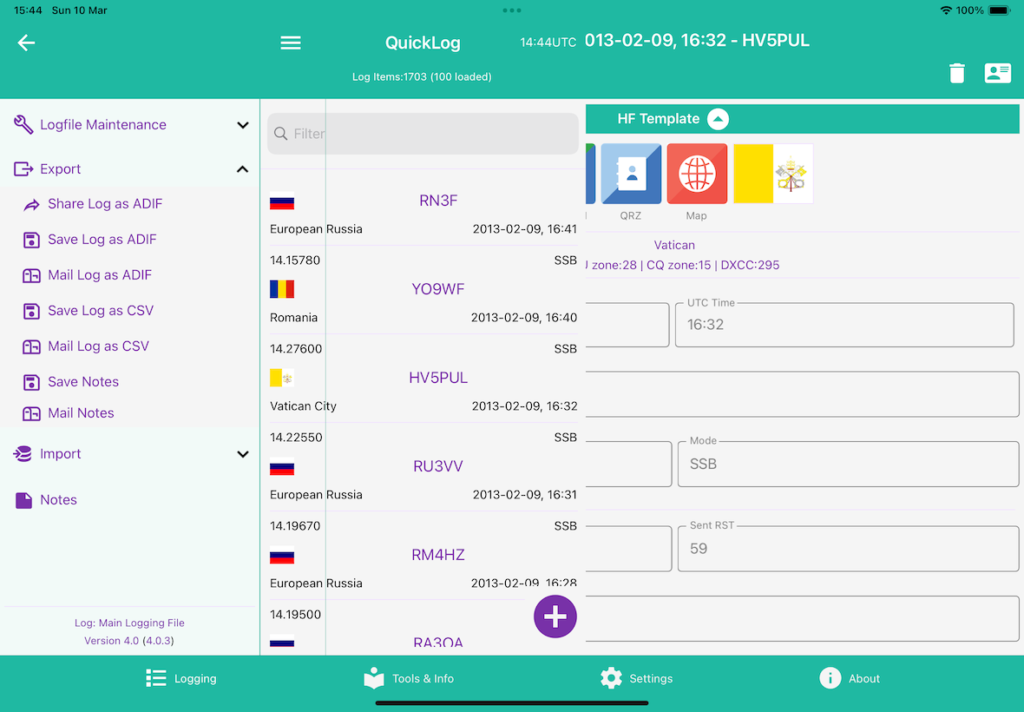Click the Russian flag beside RU3VV
The width and height of the screenshot is (1024, 712).
coord(282,468)
